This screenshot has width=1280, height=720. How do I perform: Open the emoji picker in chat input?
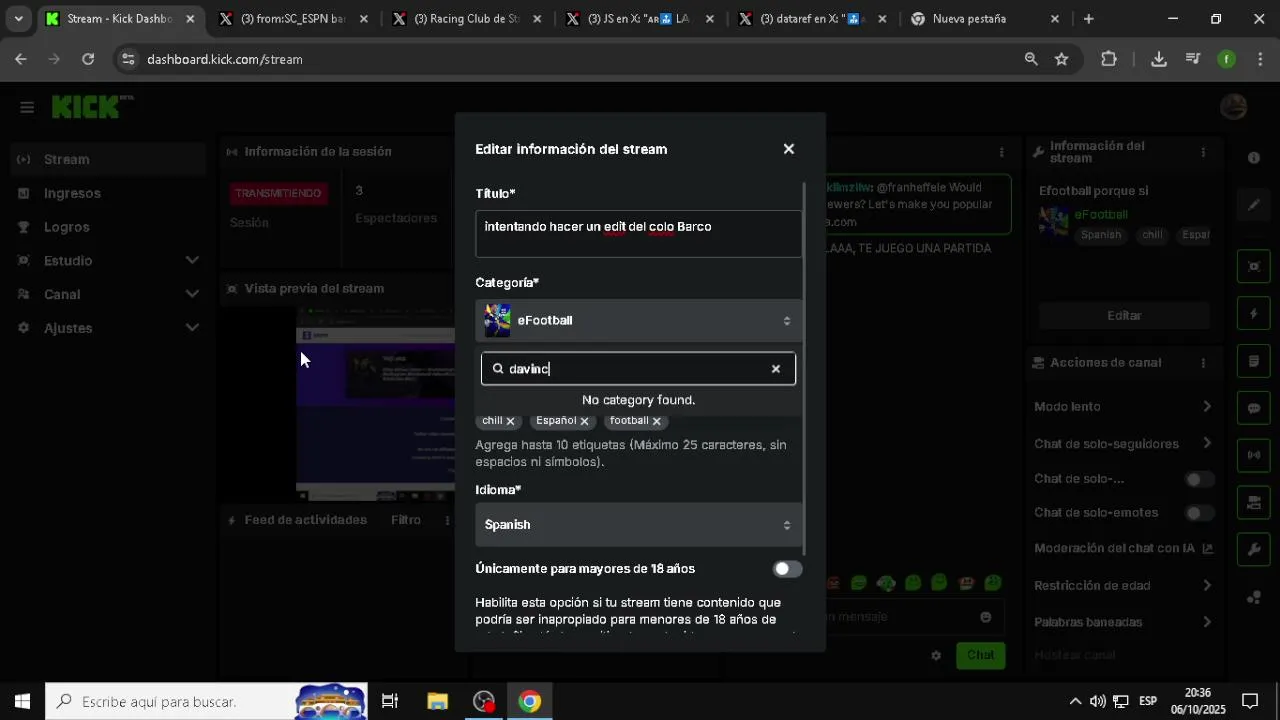coord(986,617)
